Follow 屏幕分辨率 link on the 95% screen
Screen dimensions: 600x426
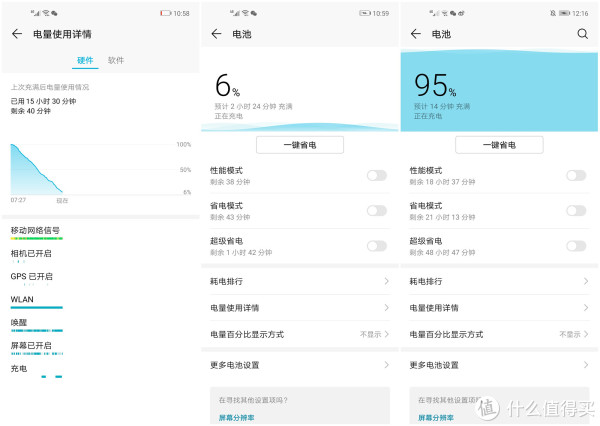437,417
